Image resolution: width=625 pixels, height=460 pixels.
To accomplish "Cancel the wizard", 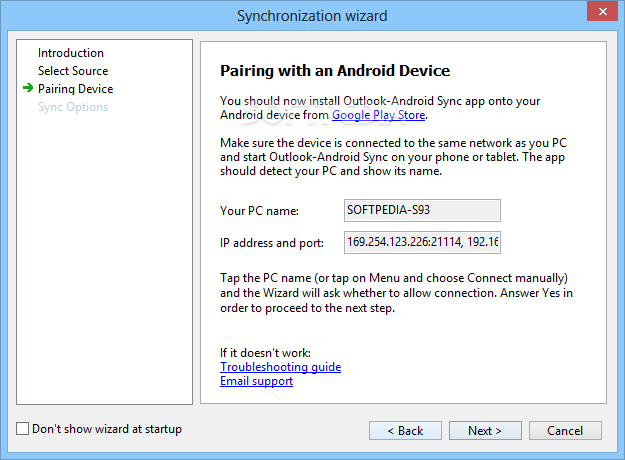I will 565,431.
